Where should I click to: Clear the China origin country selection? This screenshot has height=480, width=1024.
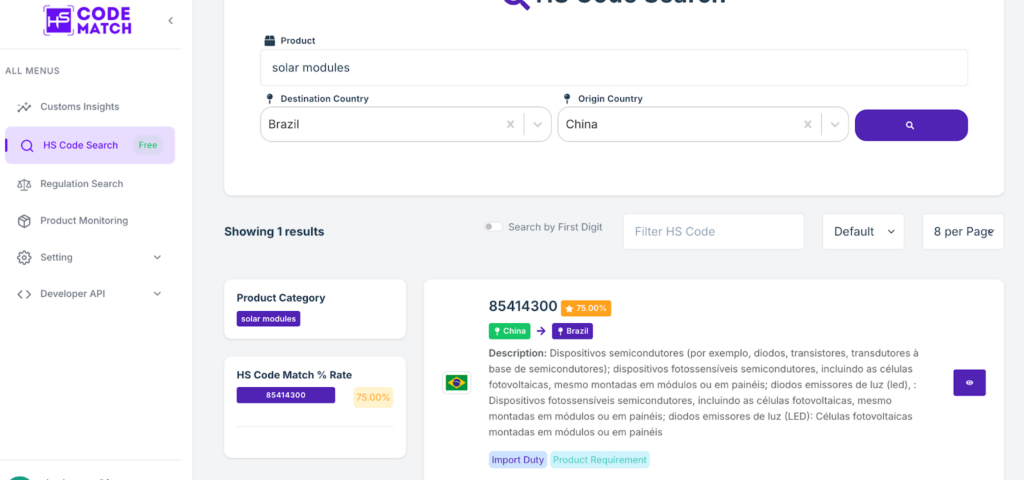pos(807,125)
